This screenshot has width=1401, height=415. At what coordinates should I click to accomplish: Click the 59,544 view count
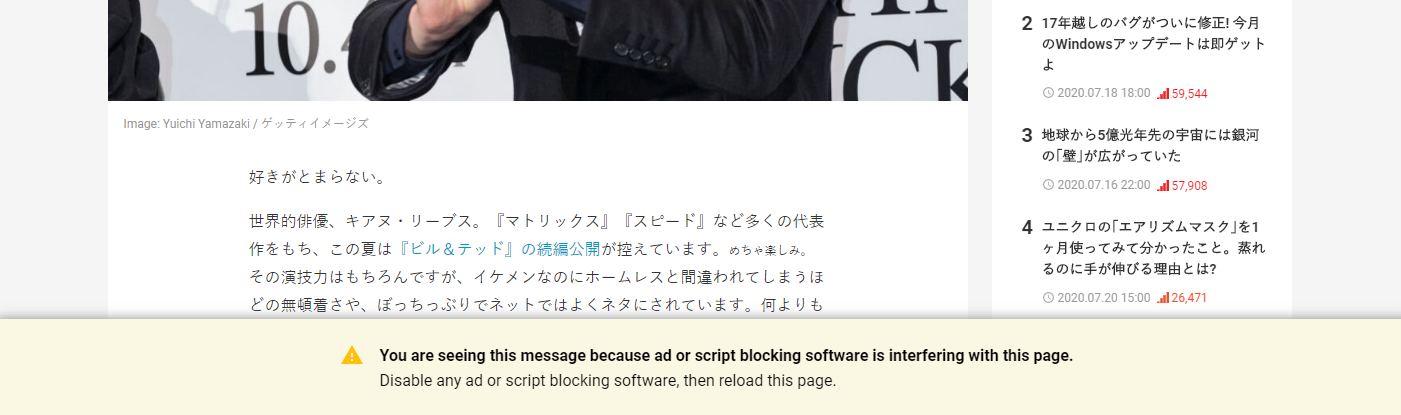tap(1190, 93)
